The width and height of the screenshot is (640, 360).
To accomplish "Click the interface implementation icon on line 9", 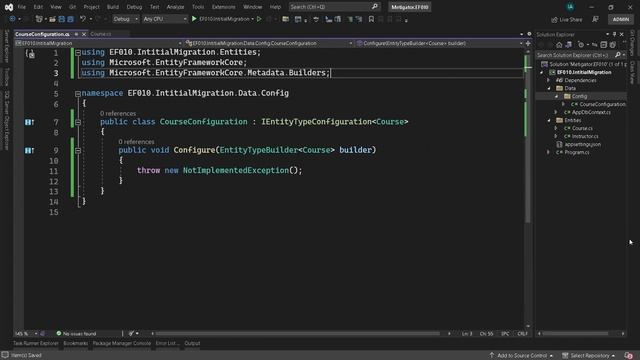I will [x=29, y=151].
